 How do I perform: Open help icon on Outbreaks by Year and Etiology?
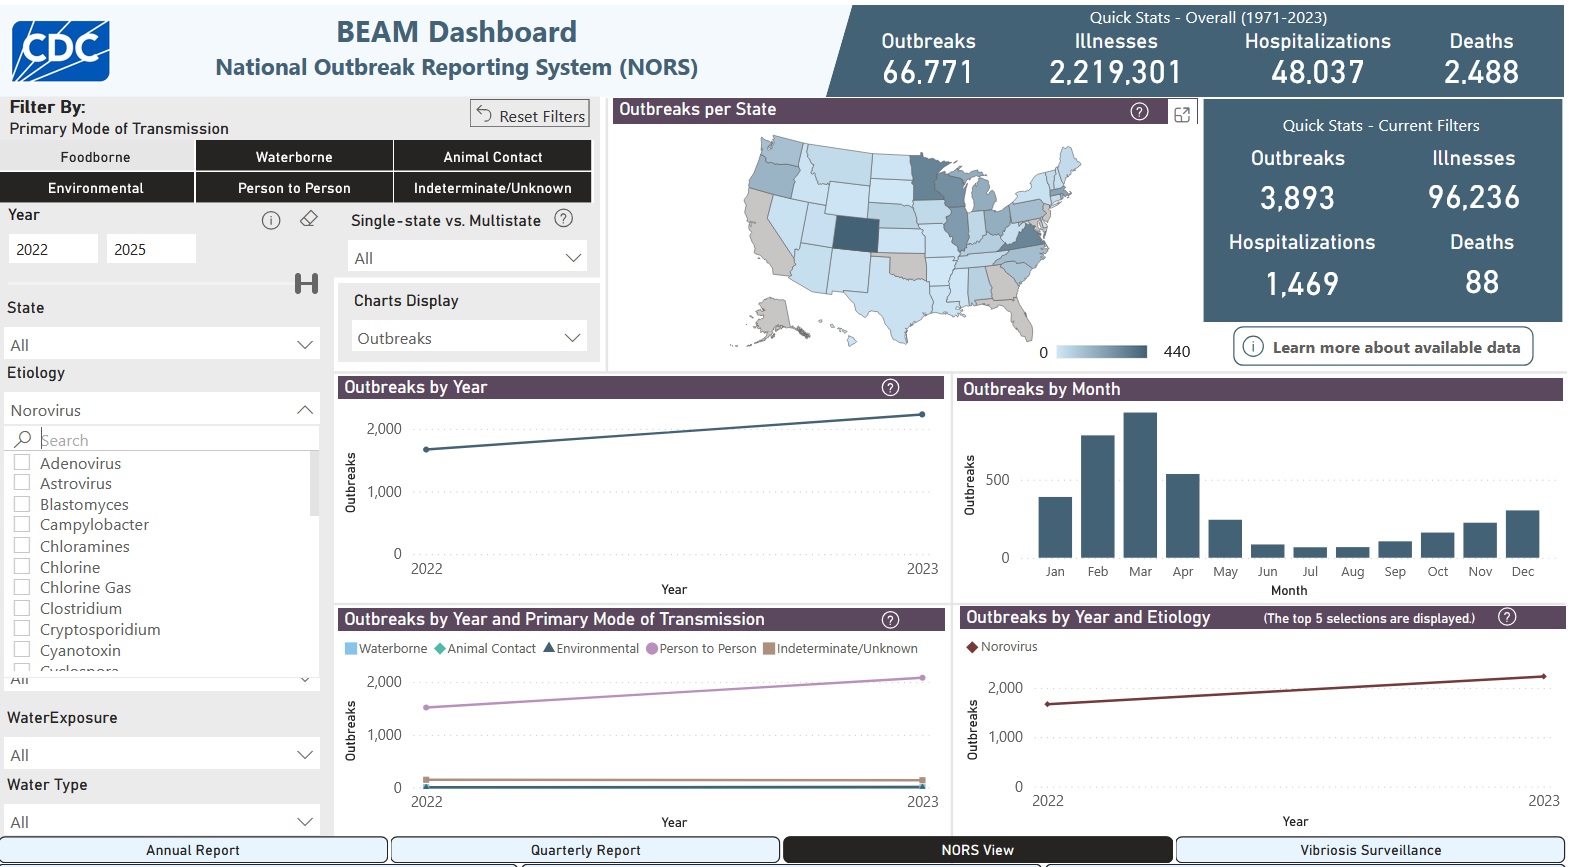(x=1508, y=617)
